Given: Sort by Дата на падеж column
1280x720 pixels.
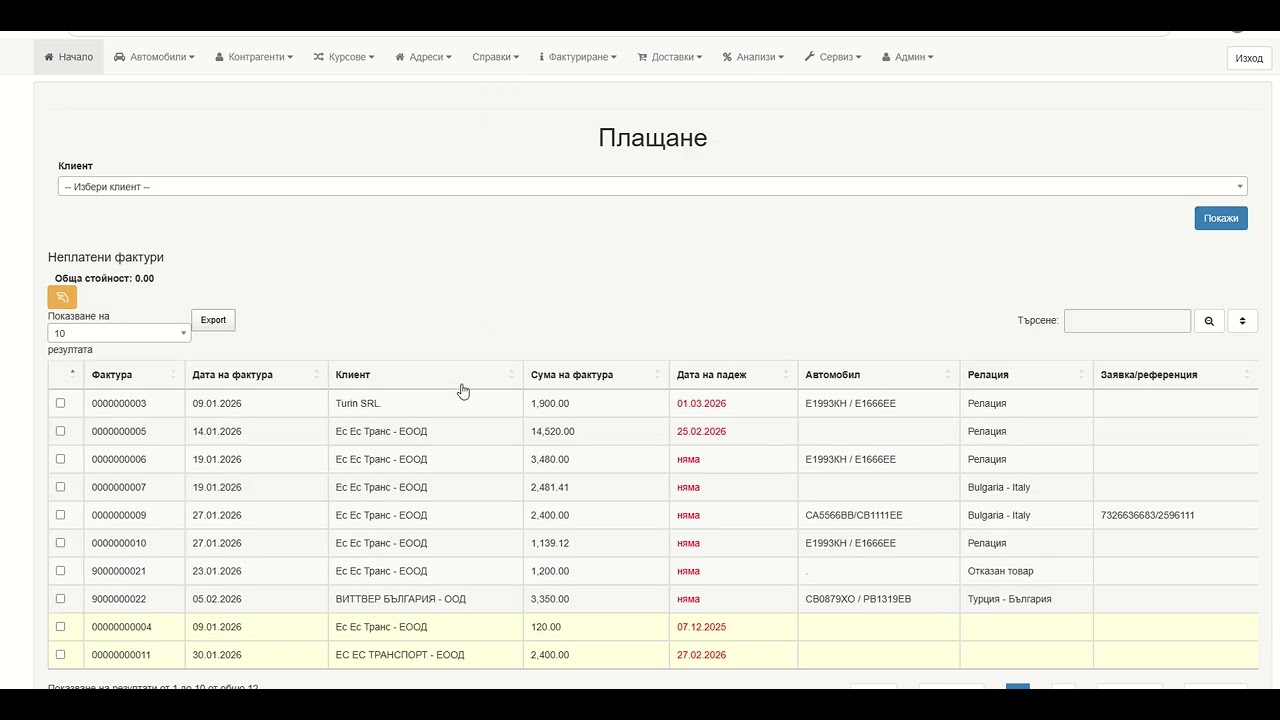Looking at the screenshot, I should (733, 375).
